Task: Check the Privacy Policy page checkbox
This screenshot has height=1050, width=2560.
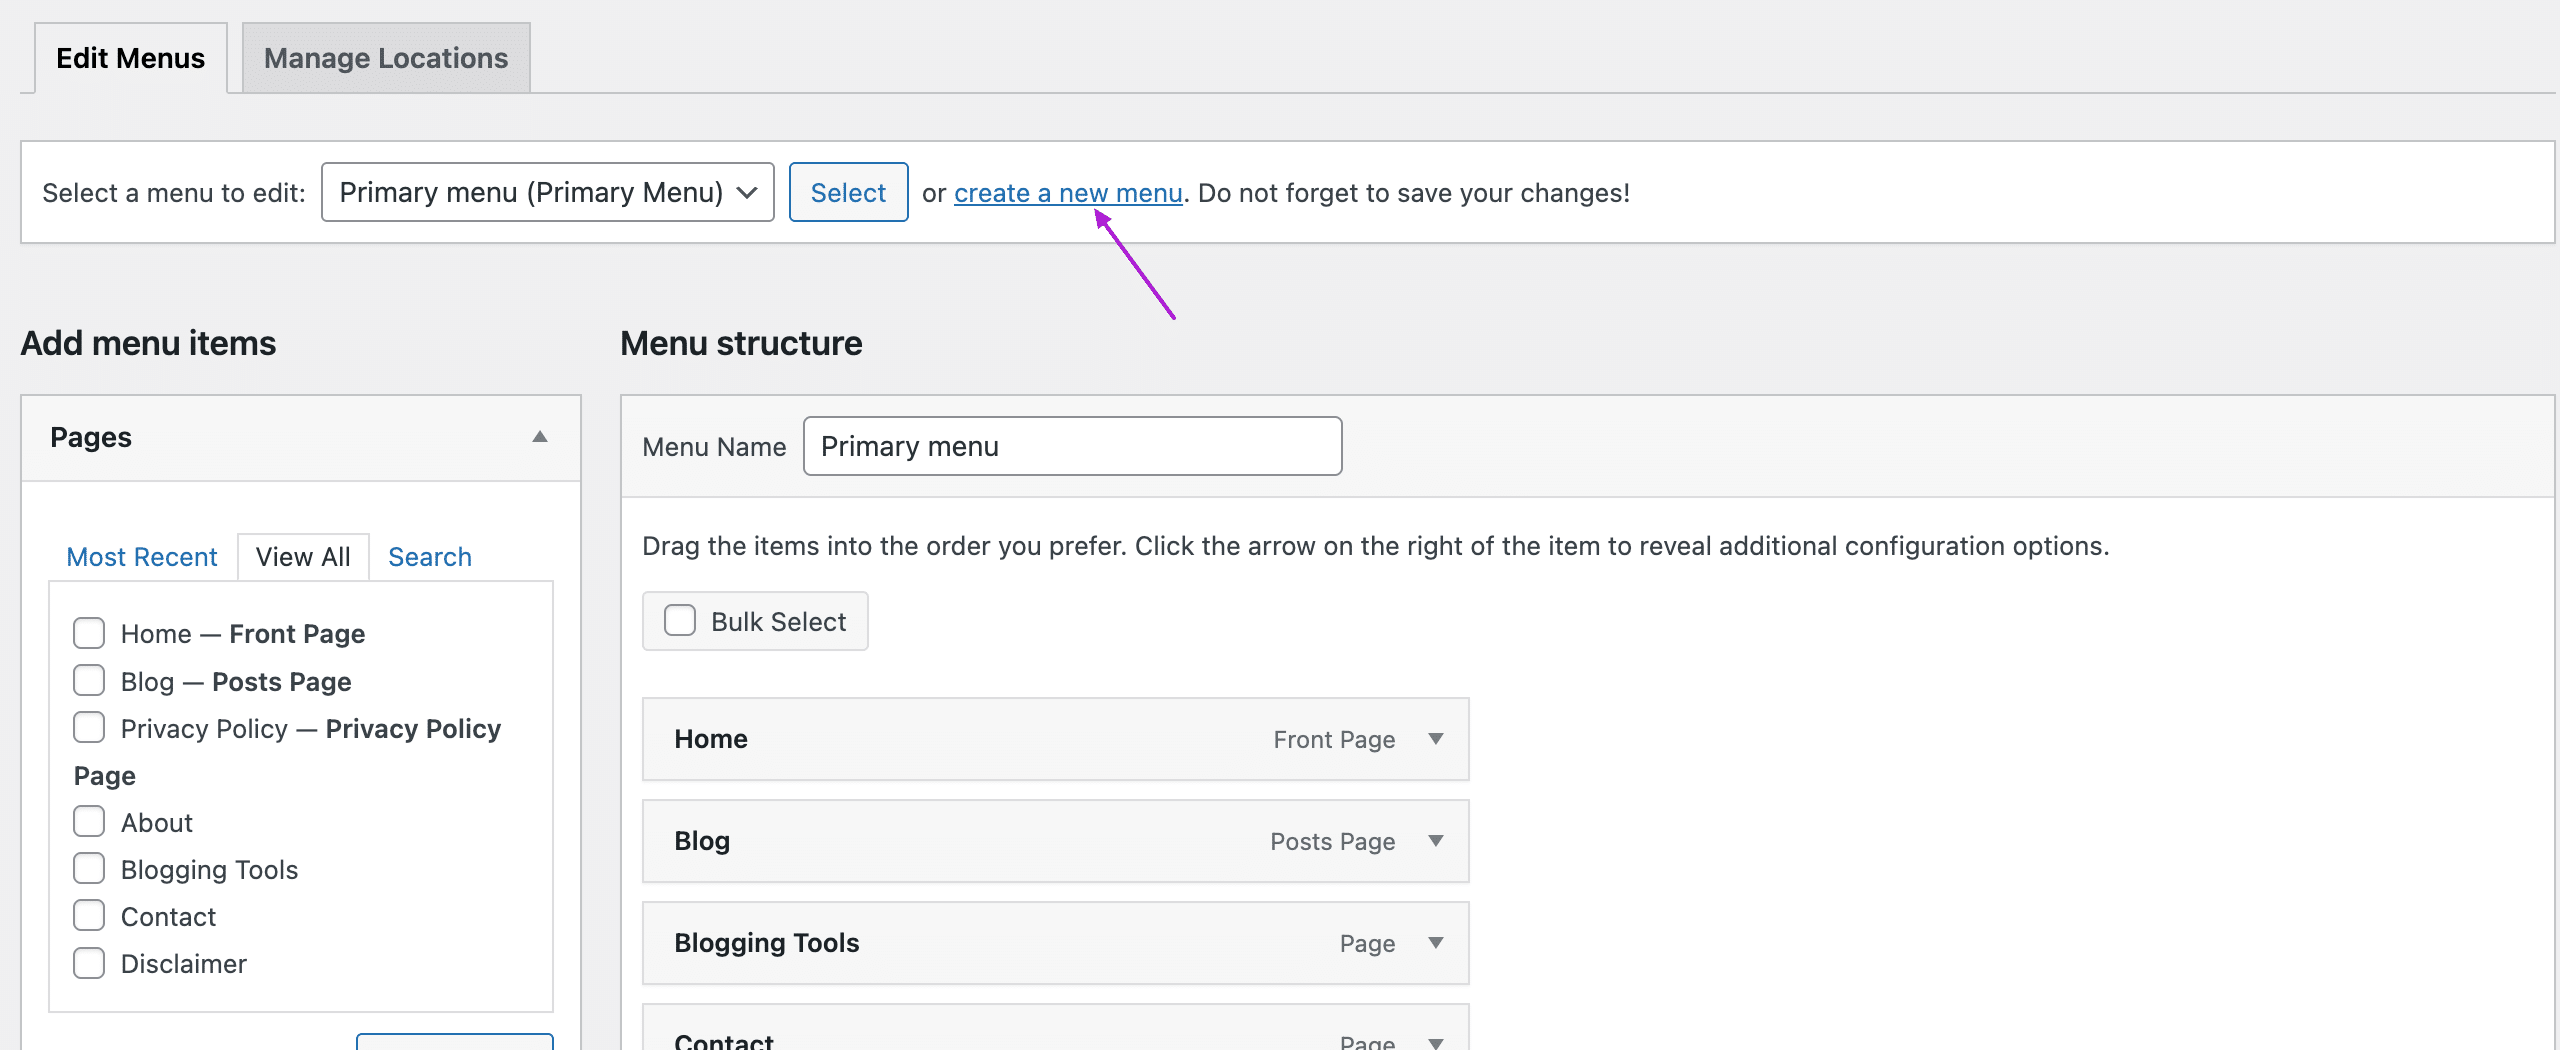Action: point(89,727)
